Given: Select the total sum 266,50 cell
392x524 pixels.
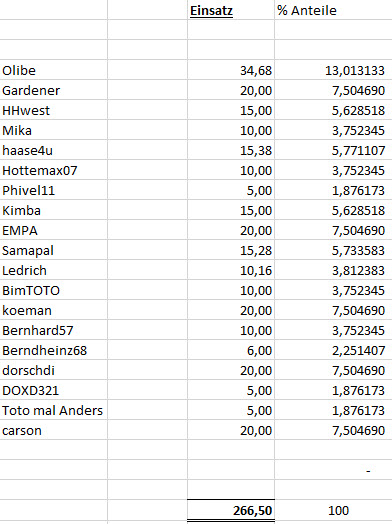Looking at the screenshot, I should click(231, 510).
